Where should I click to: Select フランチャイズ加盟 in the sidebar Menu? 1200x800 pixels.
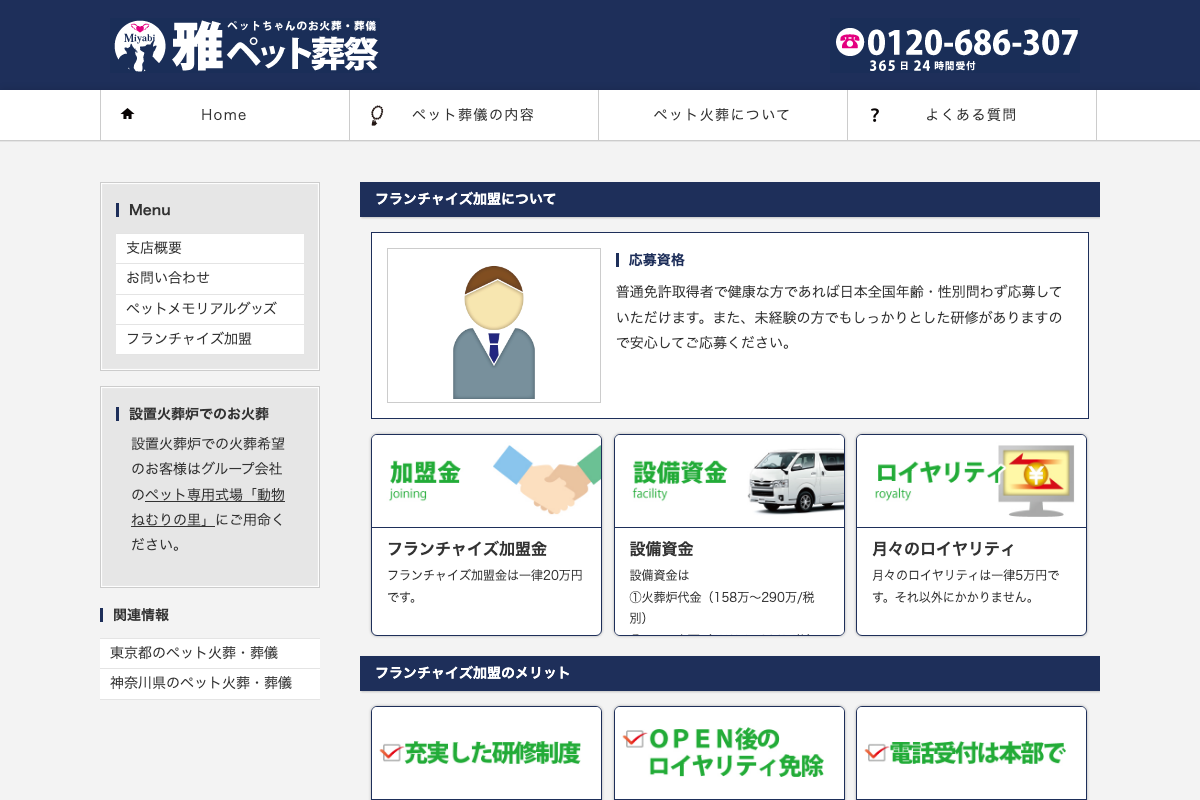[x=210, y=339]
